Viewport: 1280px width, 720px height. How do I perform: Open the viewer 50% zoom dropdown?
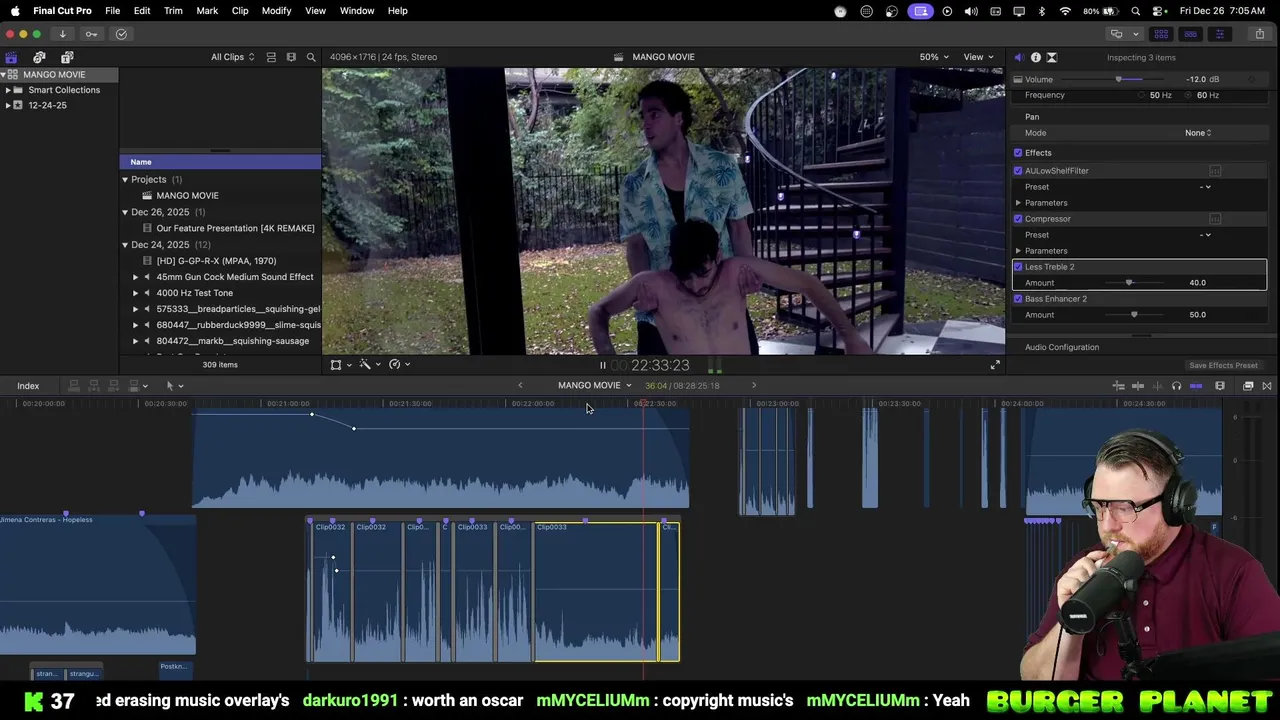point(934,57)
